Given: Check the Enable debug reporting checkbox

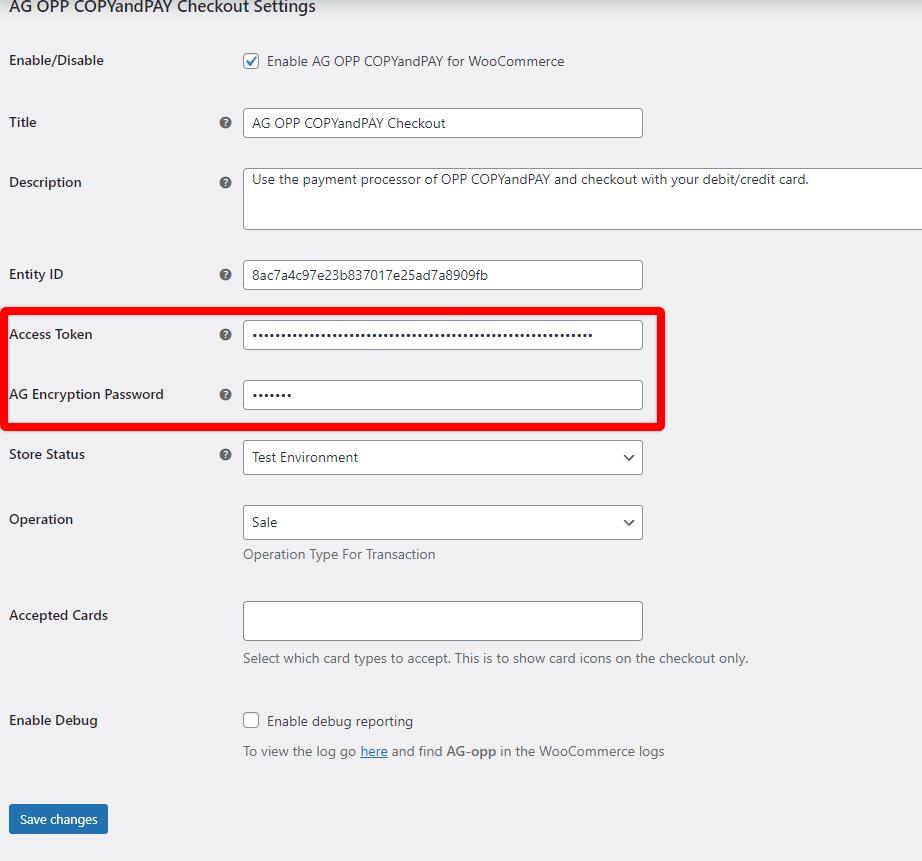Looking at the screenshot, I should pos(251,720).
